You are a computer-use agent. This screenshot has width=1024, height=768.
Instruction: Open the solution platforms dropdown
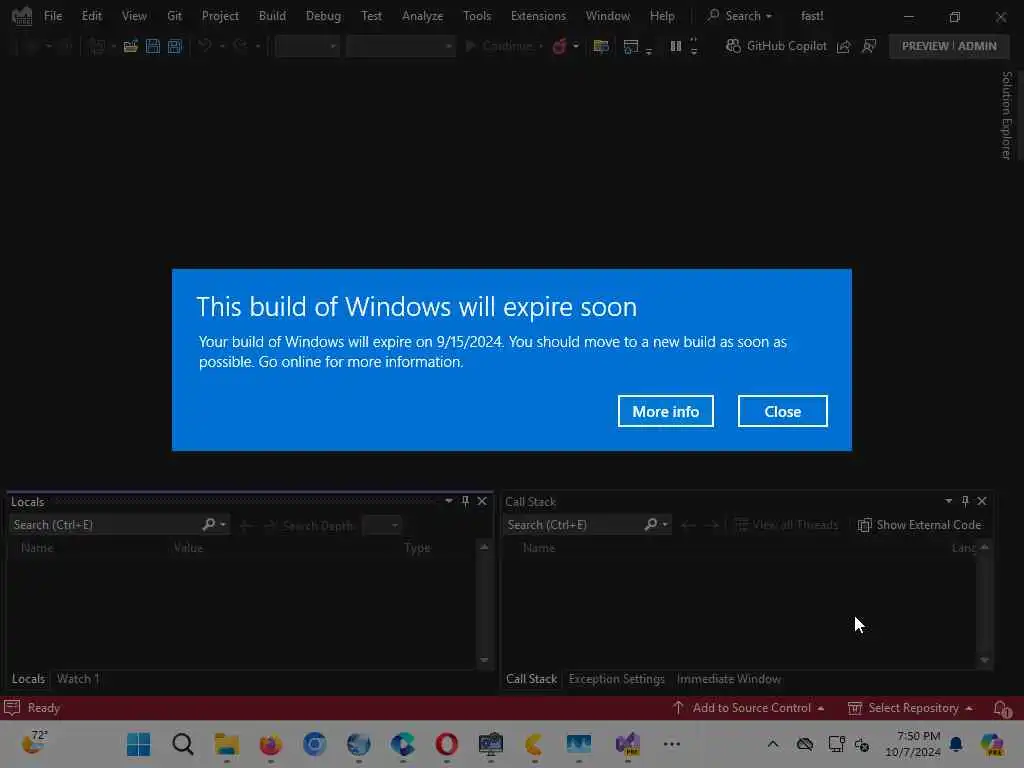tap(400, 46)
